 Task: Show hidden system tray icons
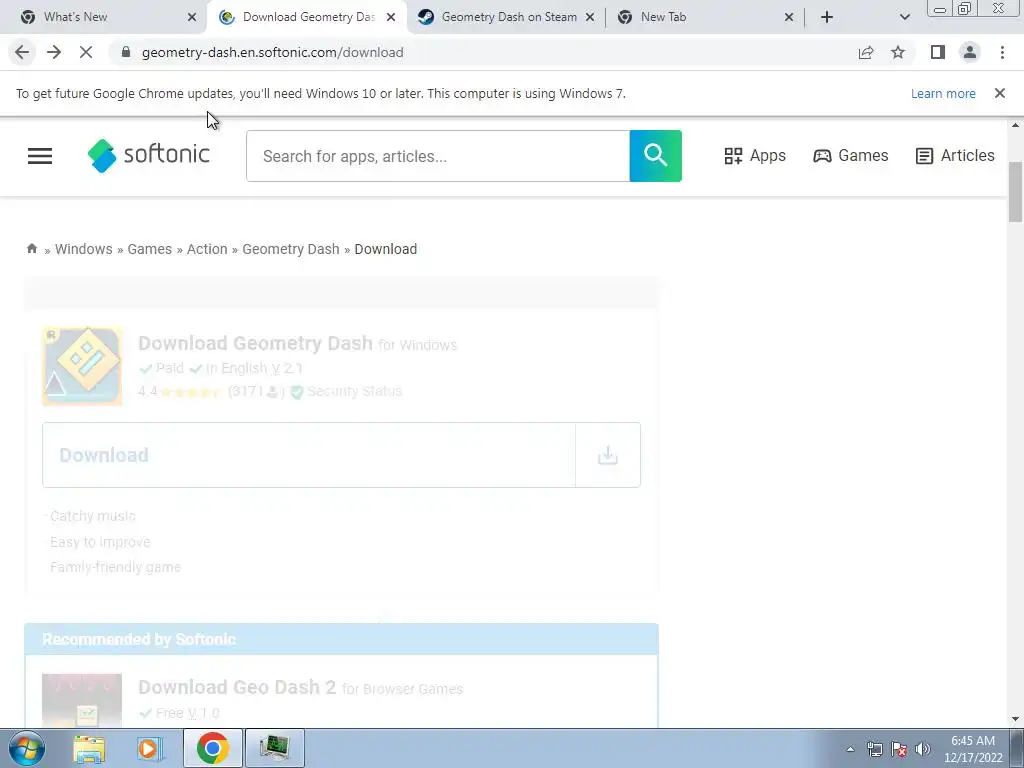coord(850,749)
